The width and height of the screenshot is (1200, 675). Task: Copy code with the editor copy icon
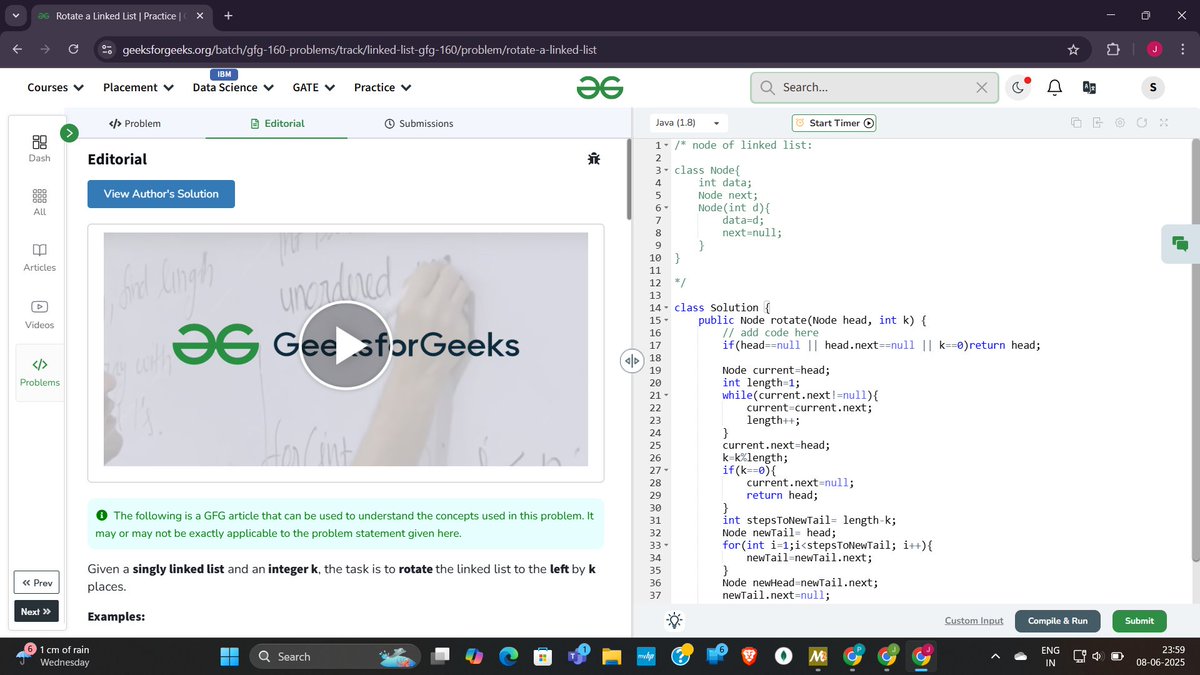[x=1076, y=123]
